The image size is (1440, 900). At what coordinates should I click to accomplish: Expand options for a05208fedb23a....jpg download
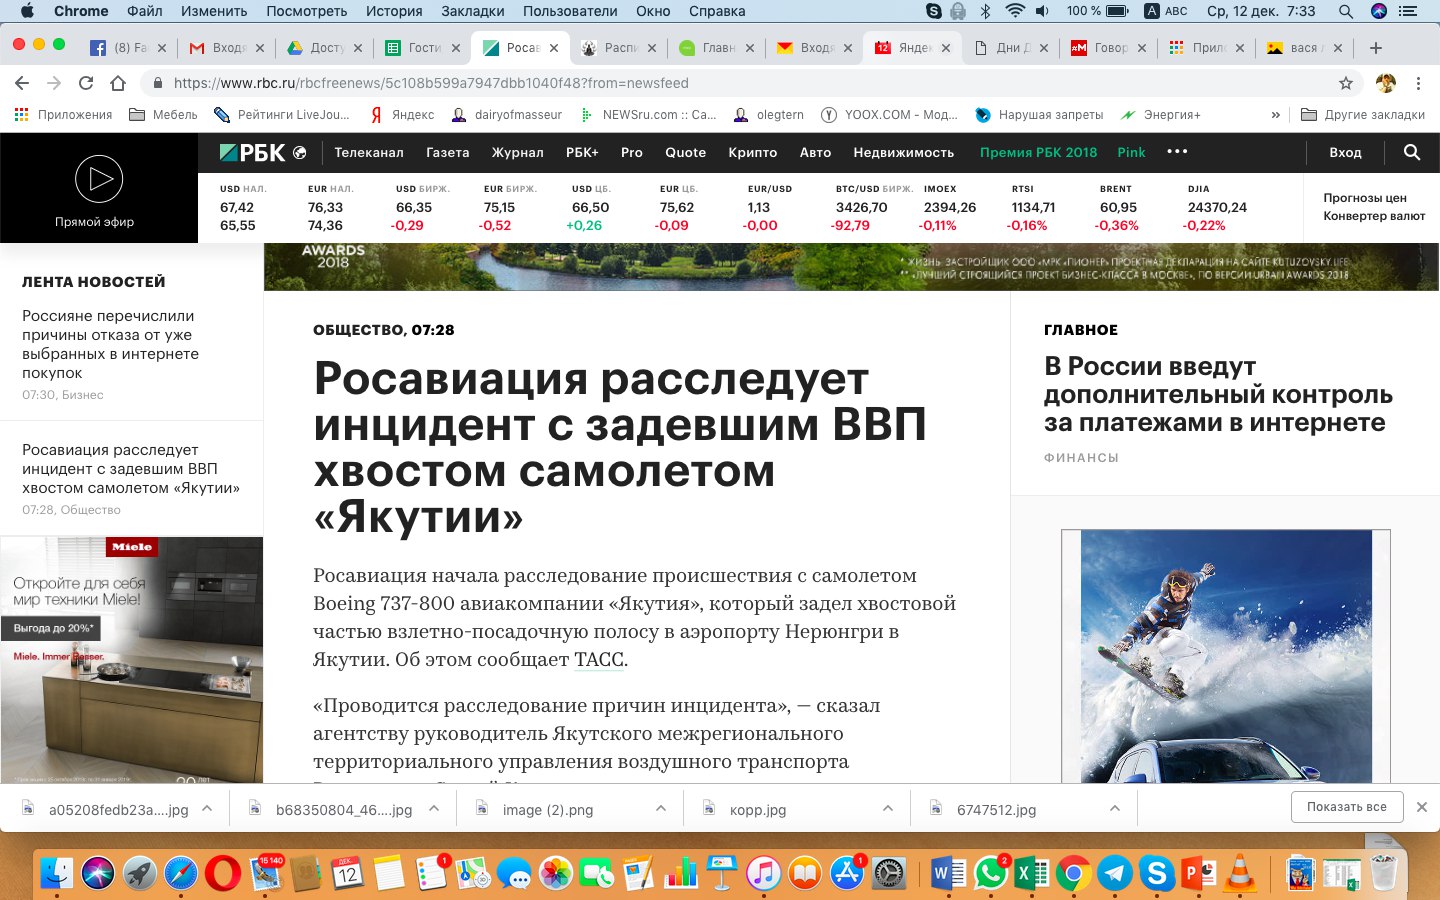207,808
